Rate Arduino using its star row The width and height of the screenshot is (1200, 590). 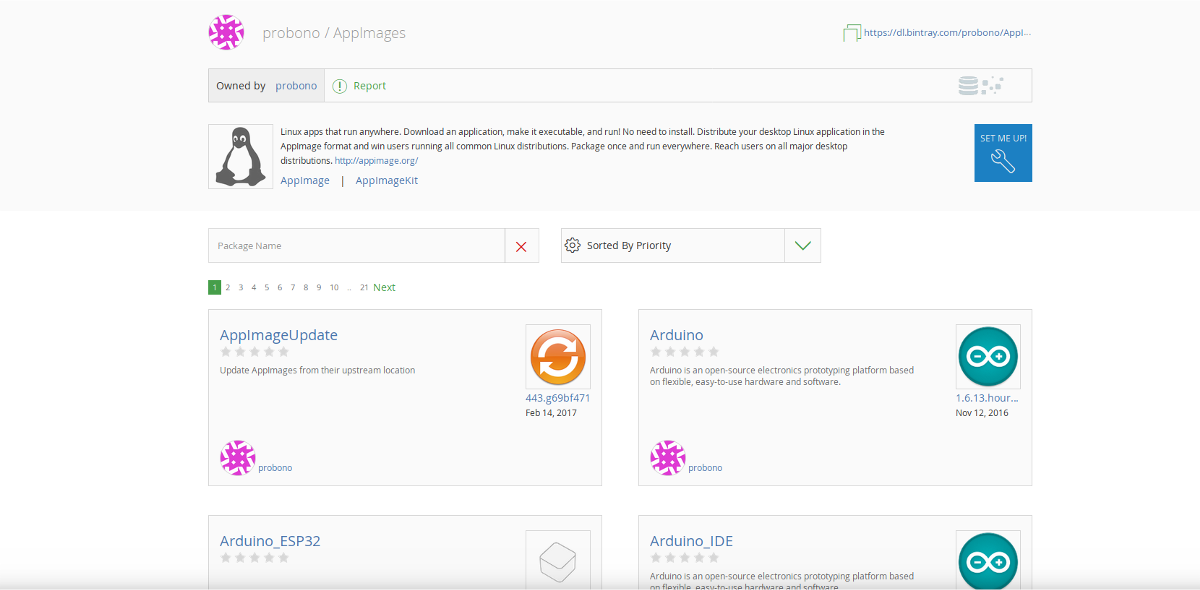(685, 352)
